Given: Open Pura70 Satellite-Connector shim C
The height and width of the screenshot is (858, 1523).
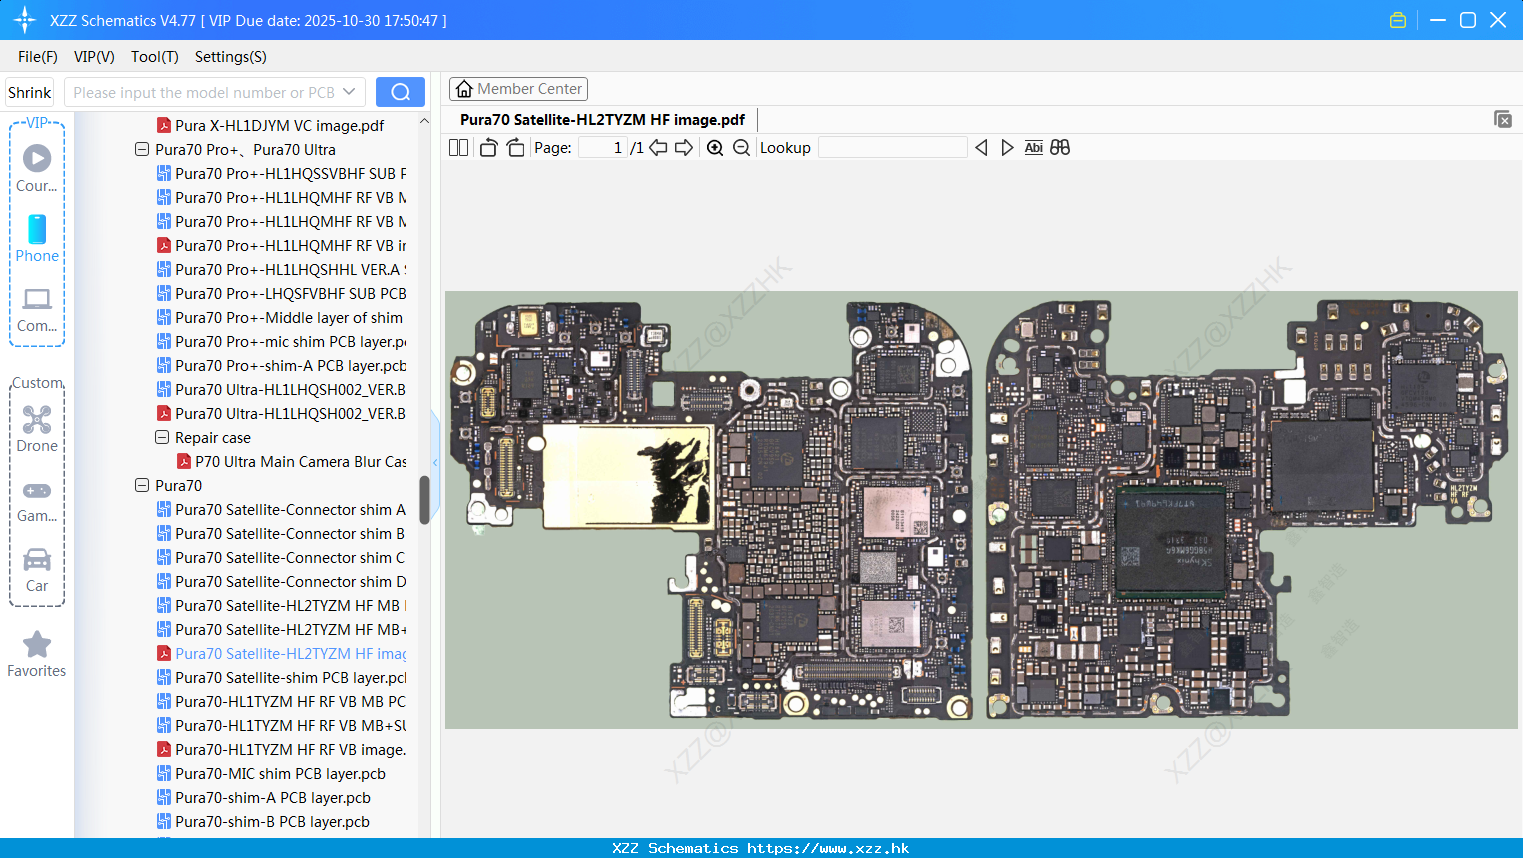Looking at the screenshot, I should point(281,557).
